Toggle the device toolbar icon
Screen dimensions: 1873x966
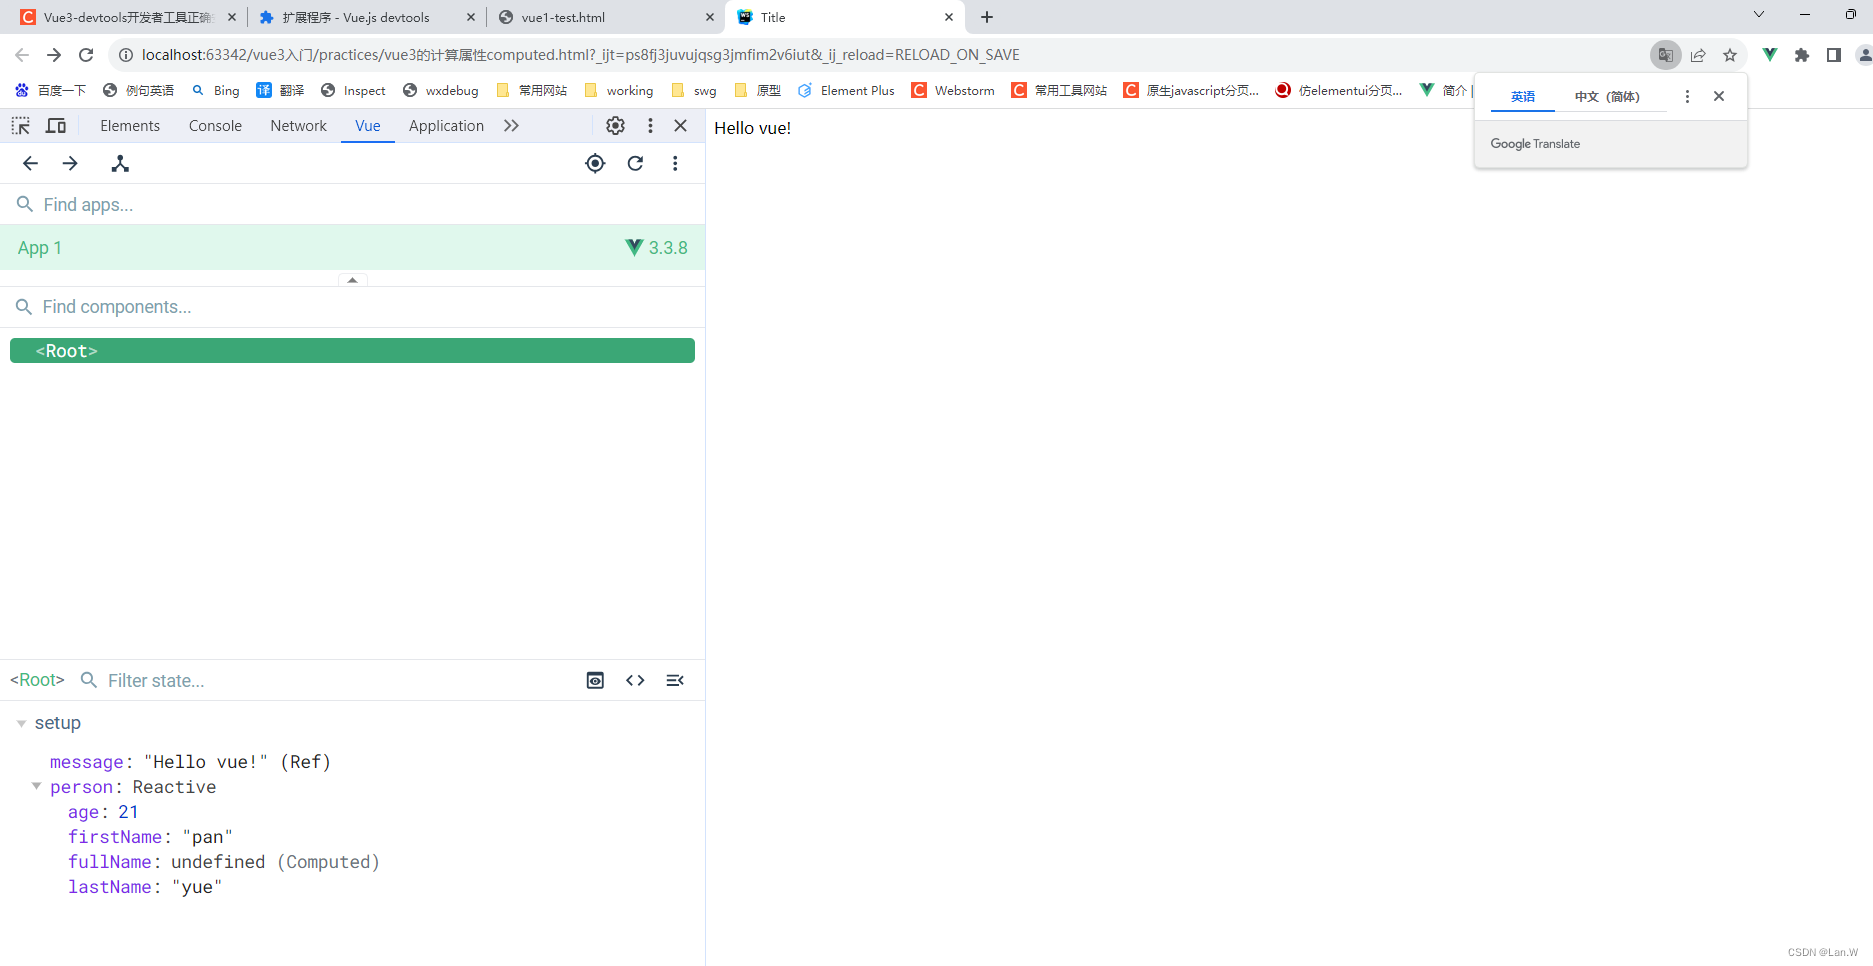56,125
